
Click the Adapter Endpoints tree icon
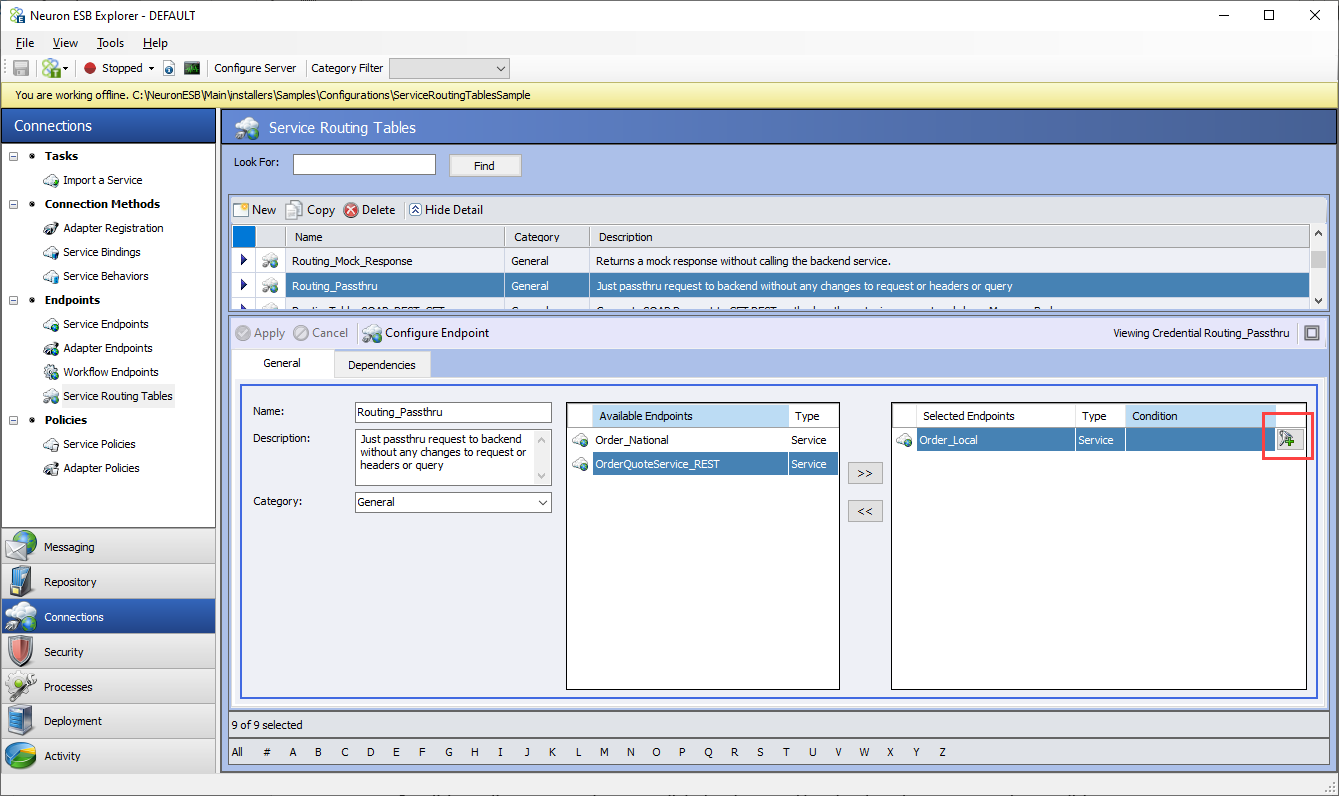51,348
